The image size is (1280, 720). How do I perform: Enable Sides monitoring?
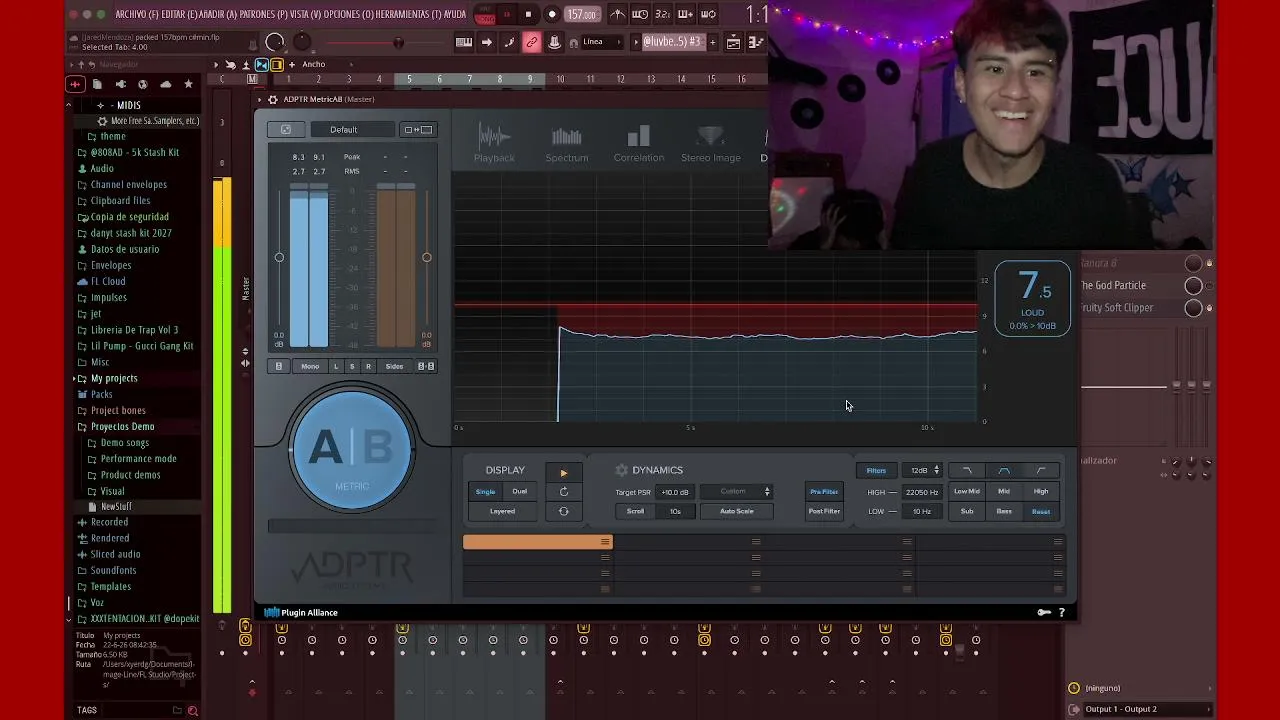point(395,367)
